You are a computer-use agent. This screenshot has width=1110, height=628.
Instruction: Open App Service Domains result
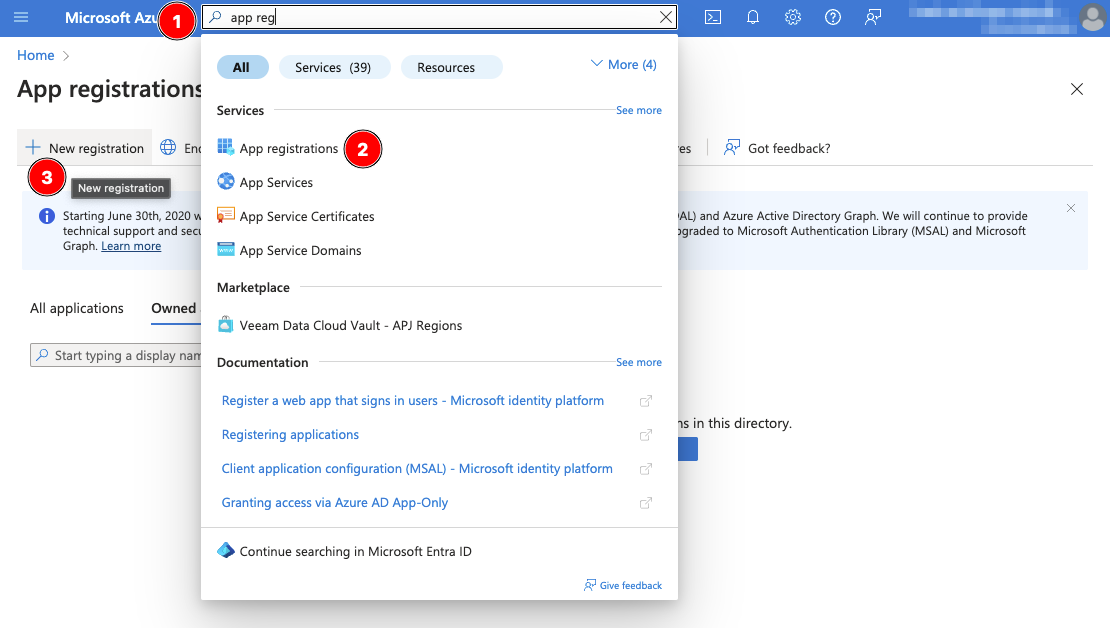tap(300, 250)
